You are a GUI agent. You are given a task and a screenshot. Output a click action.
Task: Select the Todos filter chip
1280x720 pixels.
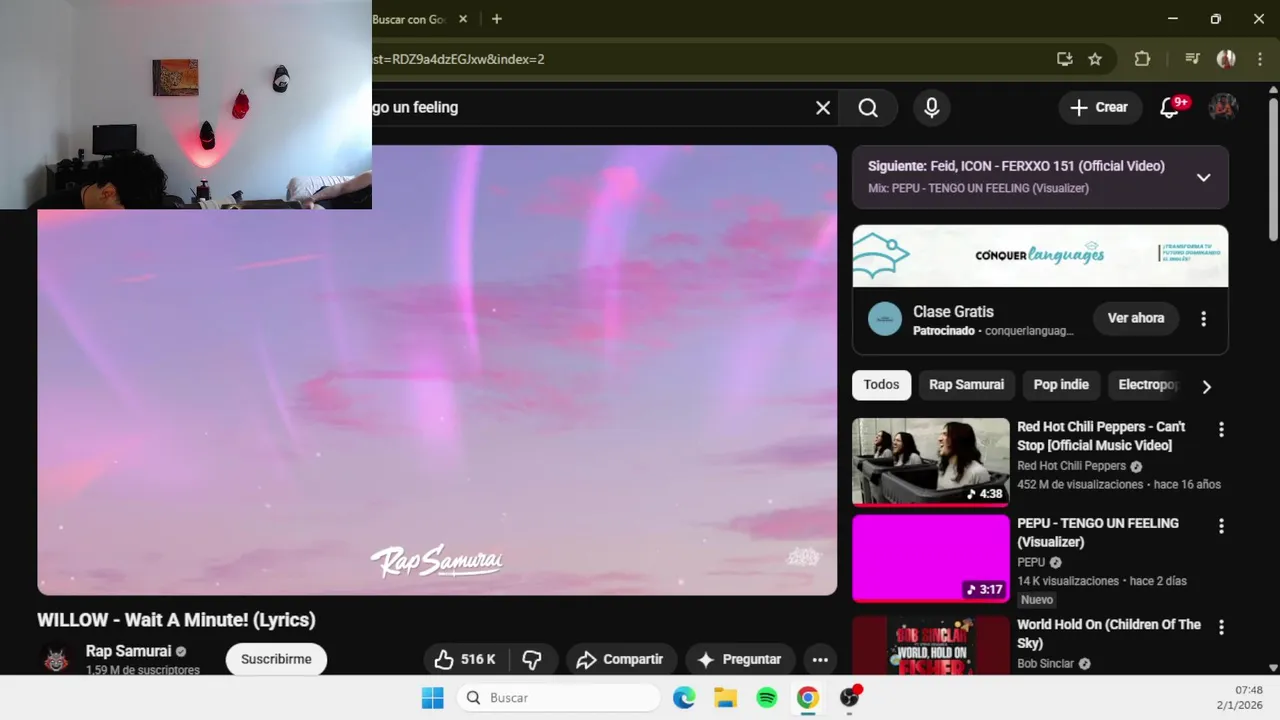(x=881, y=385)
